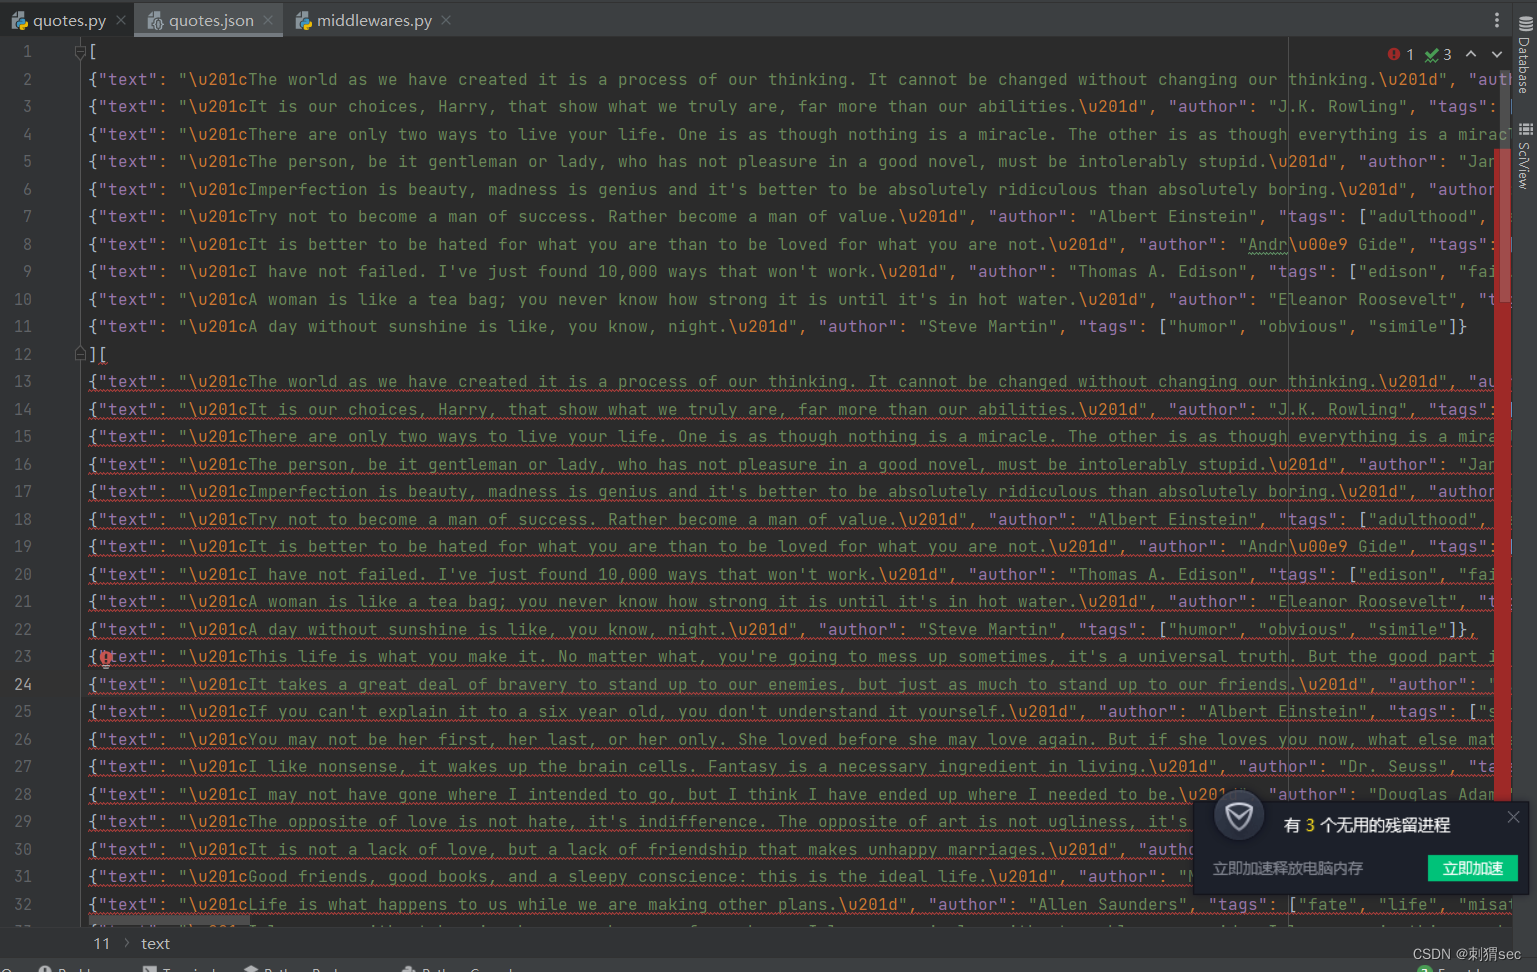
Task: Go to next highlighted problem arrow
Action: click(x=1497, y=54)
